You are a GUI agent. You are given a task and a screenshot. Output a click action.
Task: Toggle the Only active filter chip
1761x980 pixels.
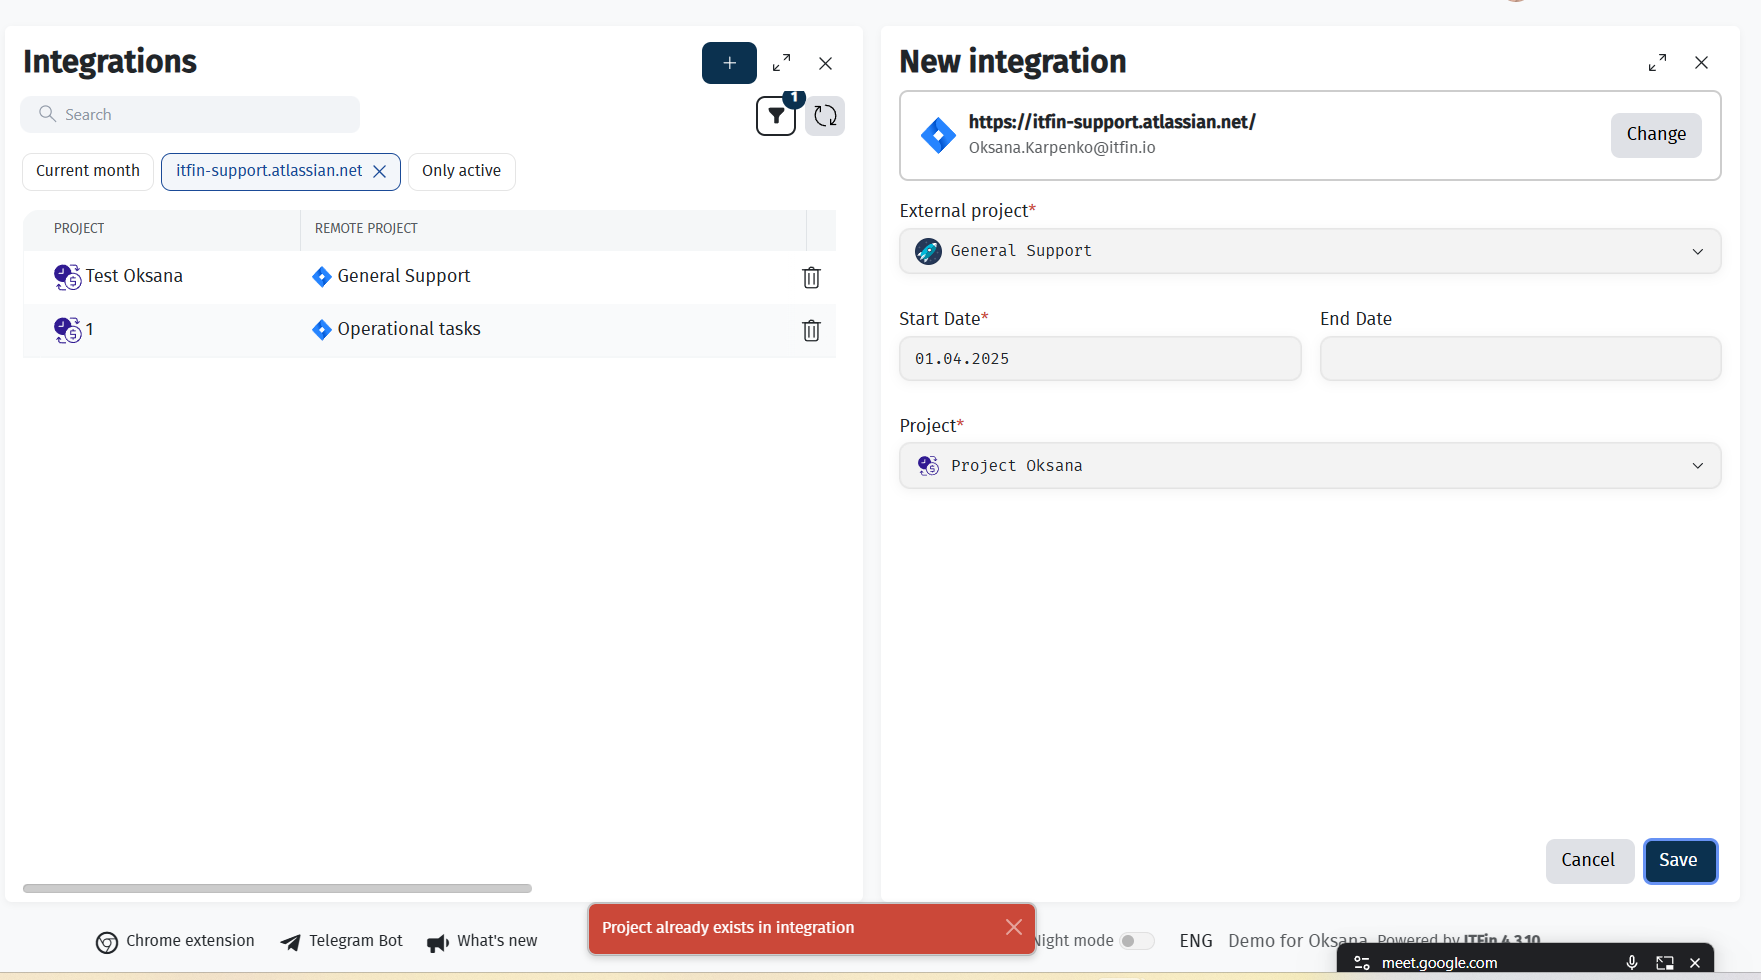coord(461,171)
